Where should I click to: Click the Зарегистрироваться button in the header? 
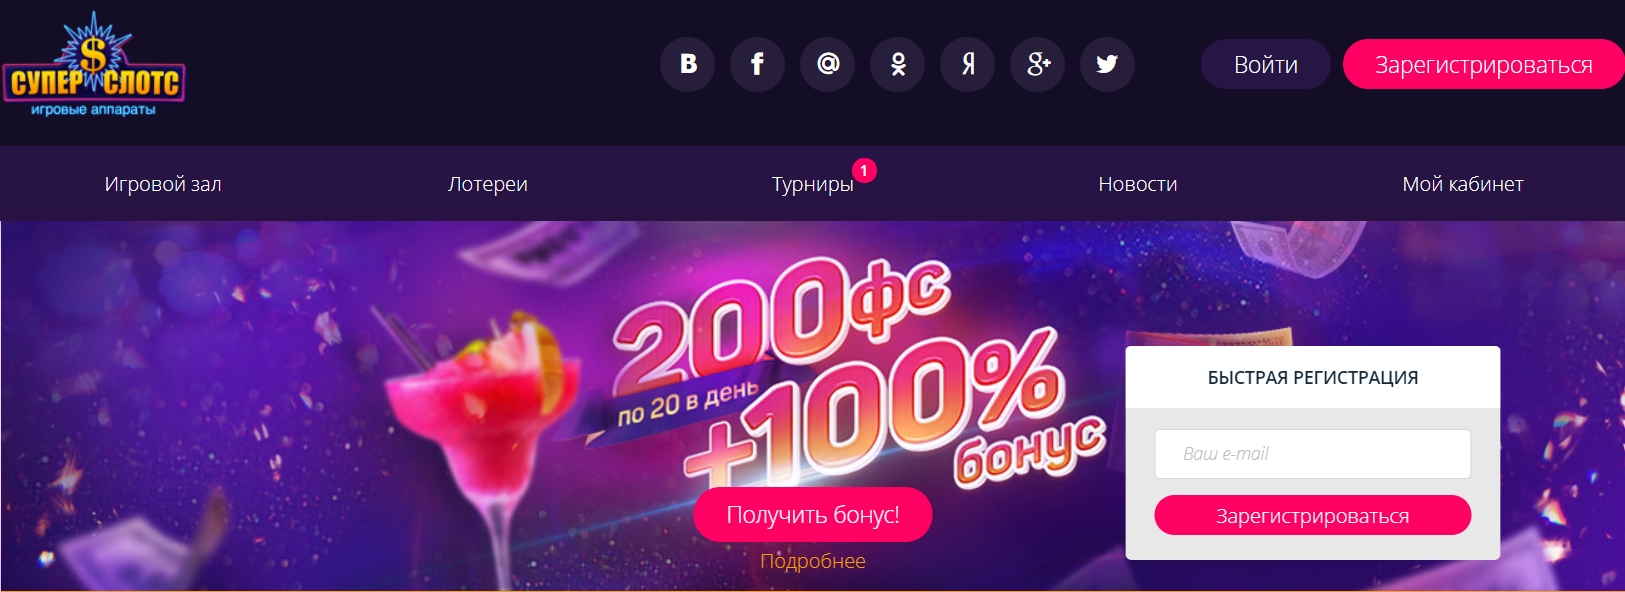(1484, 64)
